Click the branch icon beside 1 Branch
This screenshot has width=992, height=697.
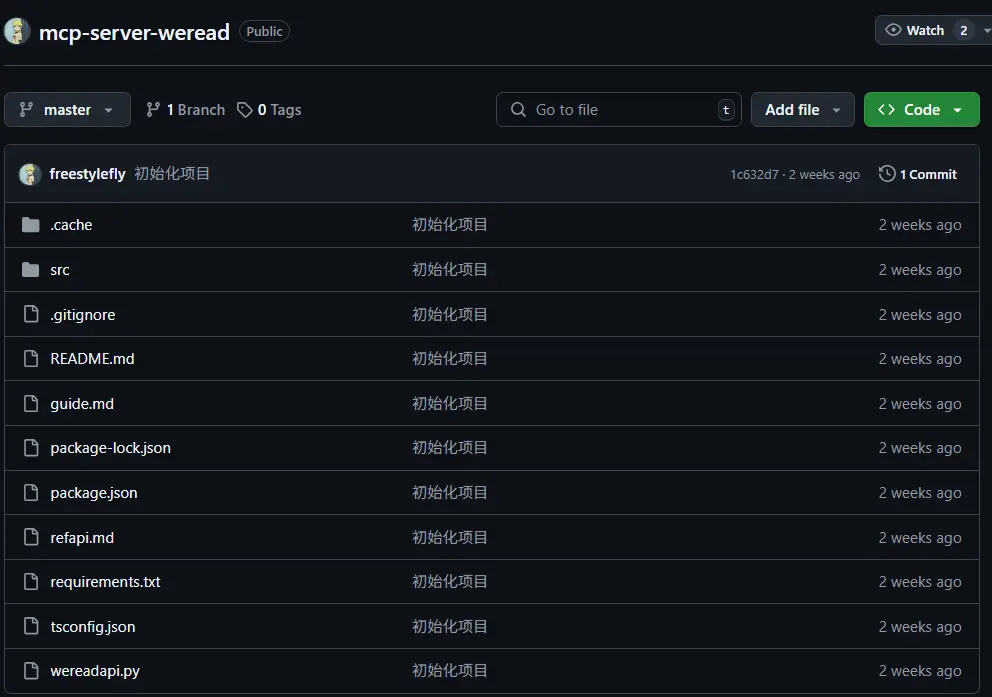tap(153, 110)
